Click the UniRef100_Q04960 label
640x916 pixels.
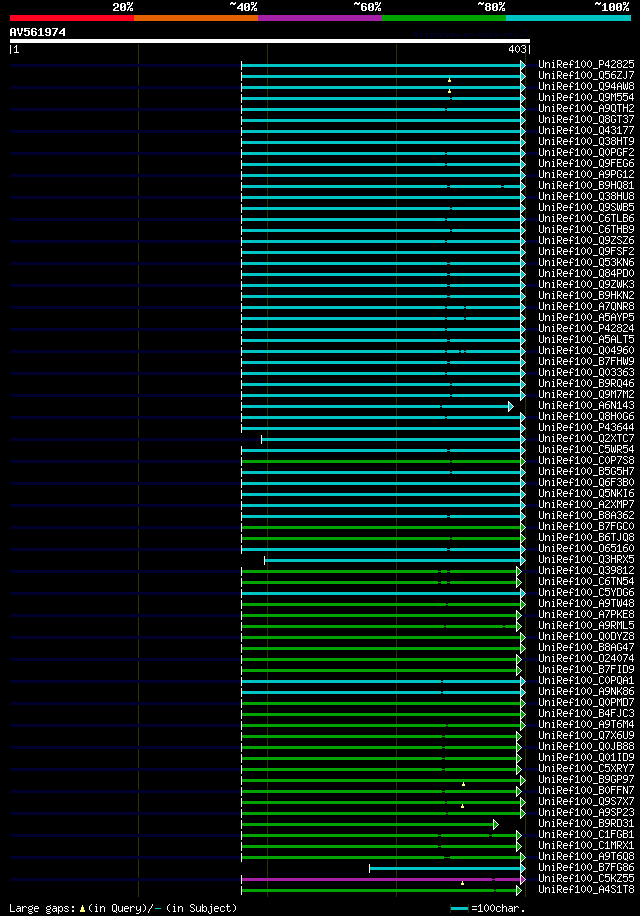coord(586,351)
